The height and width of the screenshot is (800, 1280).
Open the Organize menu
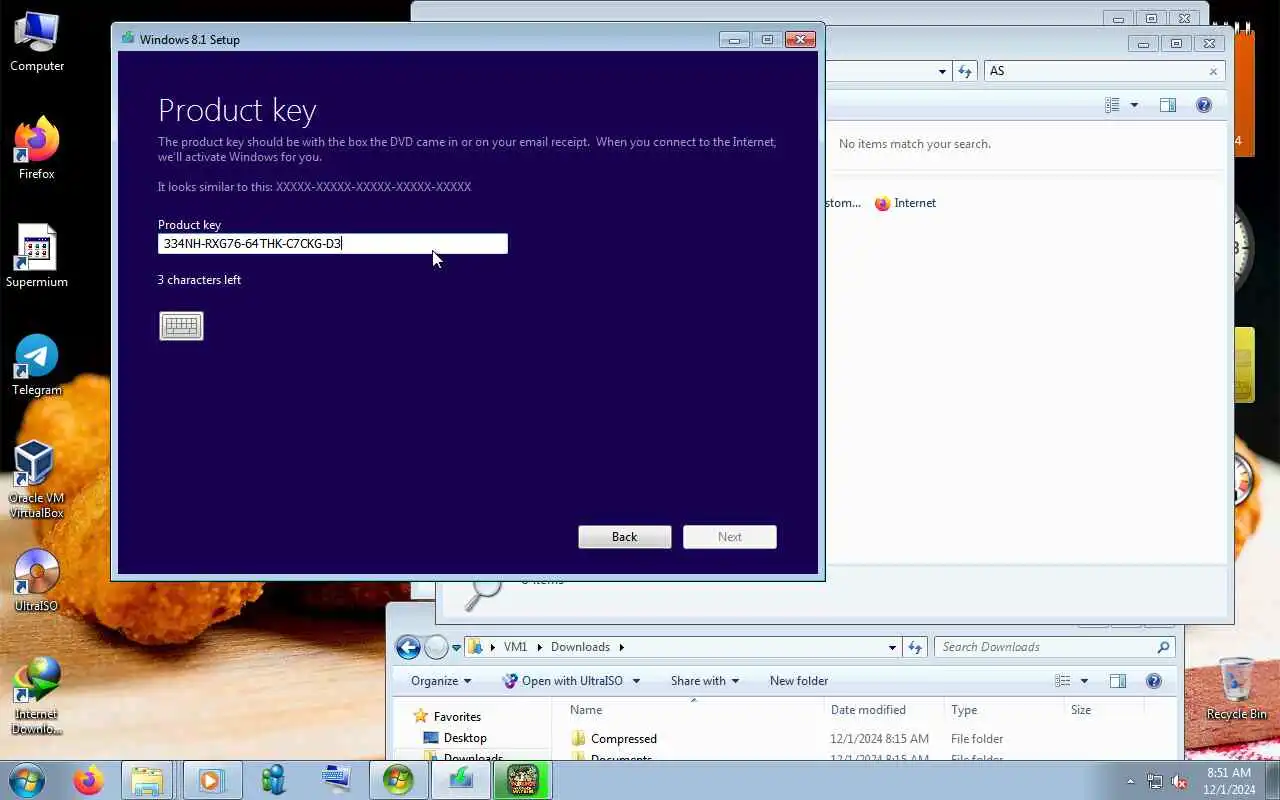click(440, 681)
